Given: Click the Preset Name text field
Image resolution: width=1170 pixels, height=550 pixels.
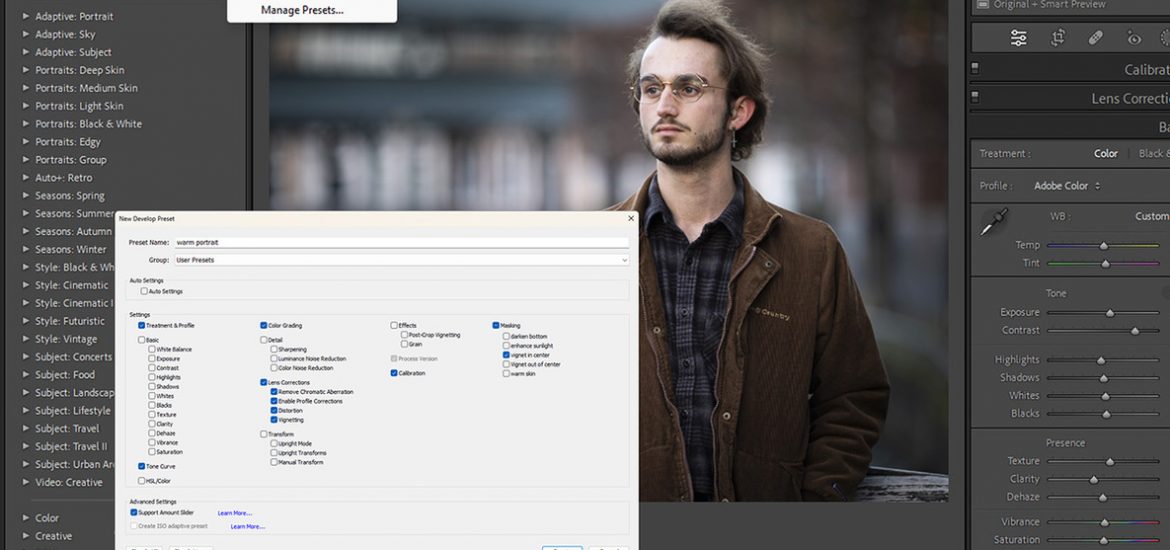Looking at the screenshot, I should pos(400,242).
